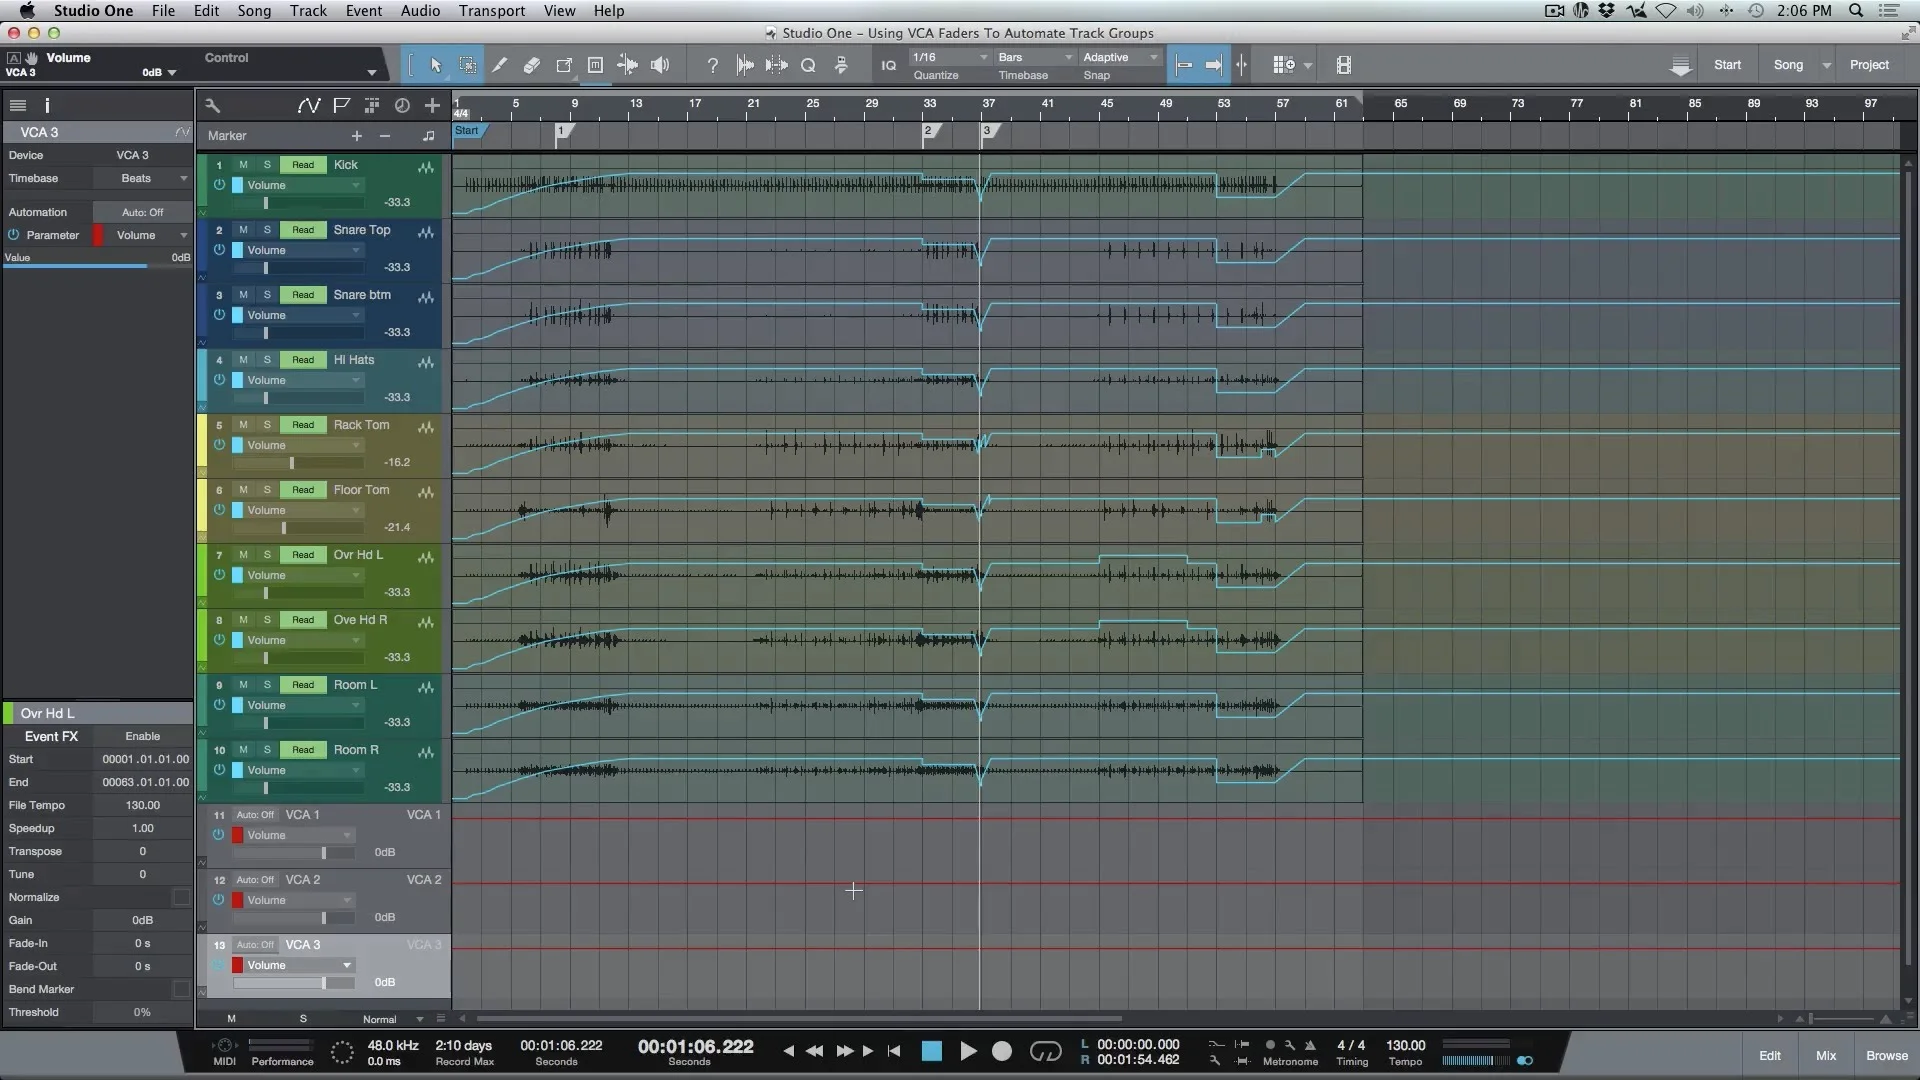Open the Adaptive Snap dropdown
Image resolution: width=1920 pixels, height=1080 pixels.
[1120, 58]
